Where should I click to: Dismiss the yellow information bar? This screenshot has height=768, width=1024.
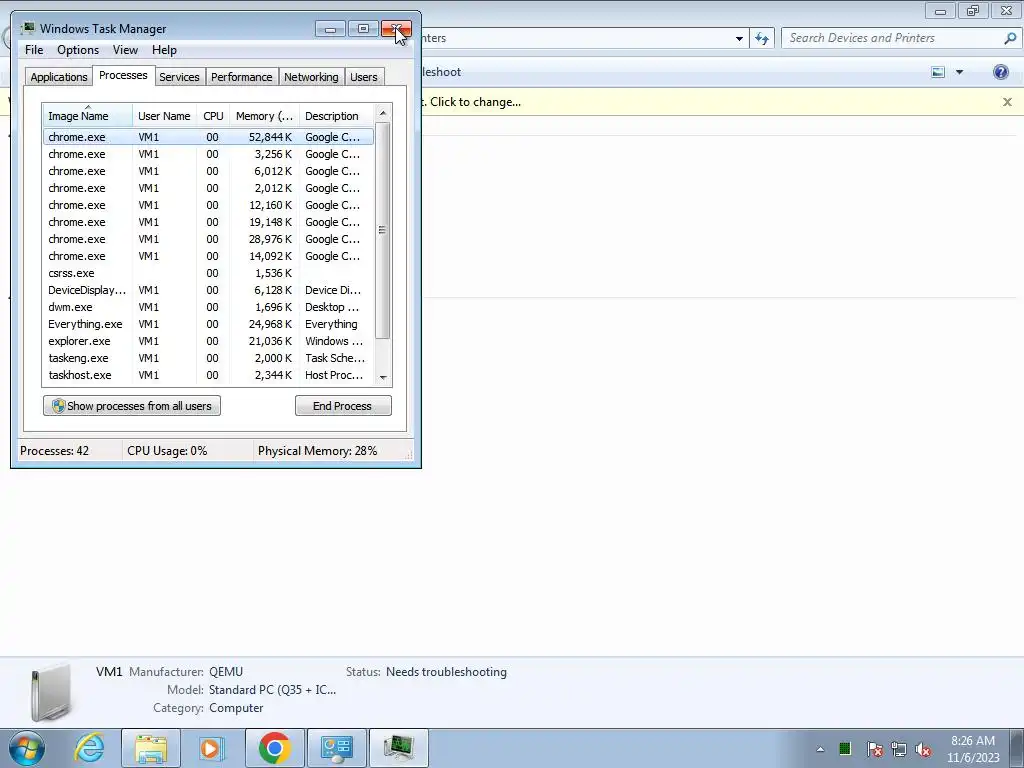[1007, 102]
